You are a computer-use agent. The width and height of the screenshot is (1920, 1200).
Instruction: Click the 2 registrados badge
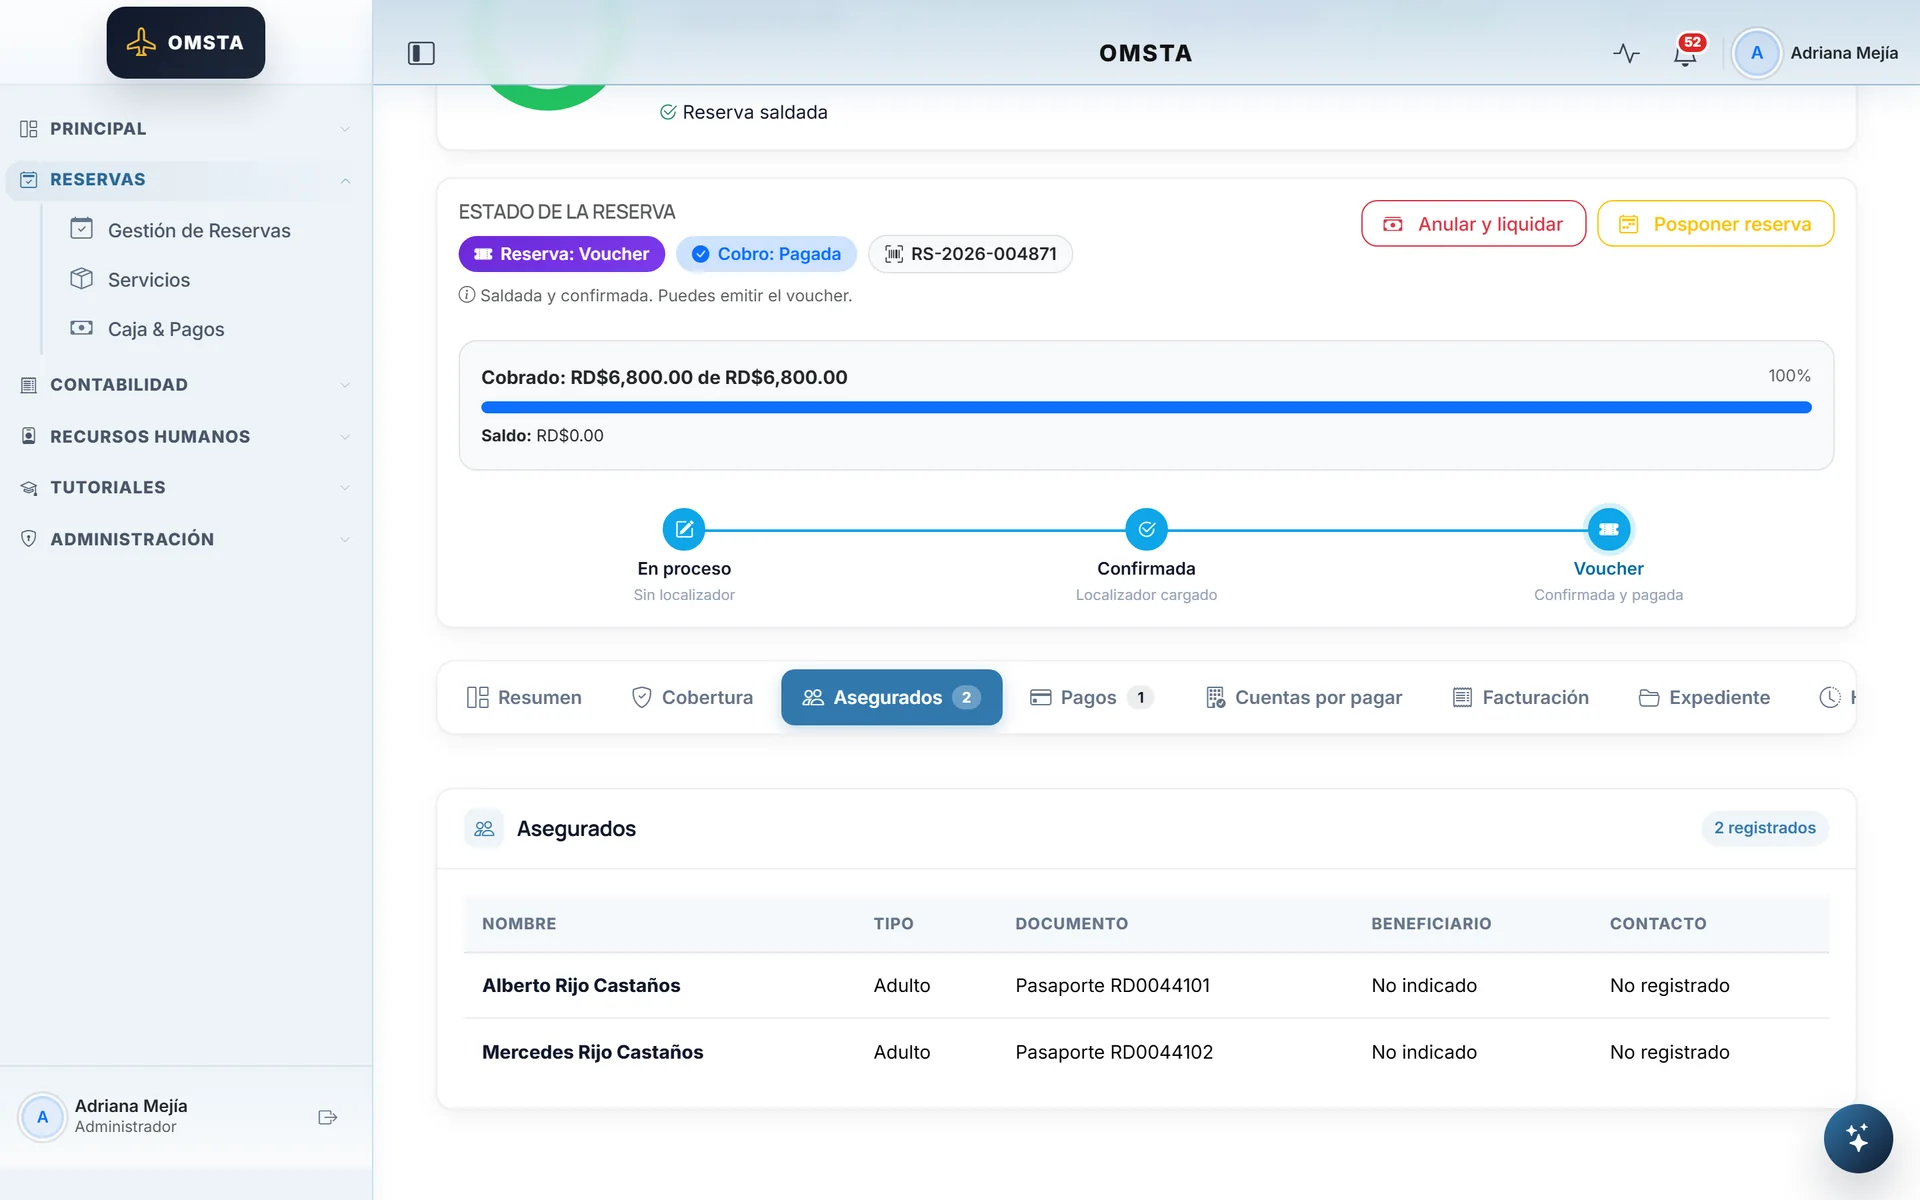pyautogui.click(x=1764, y=828)
